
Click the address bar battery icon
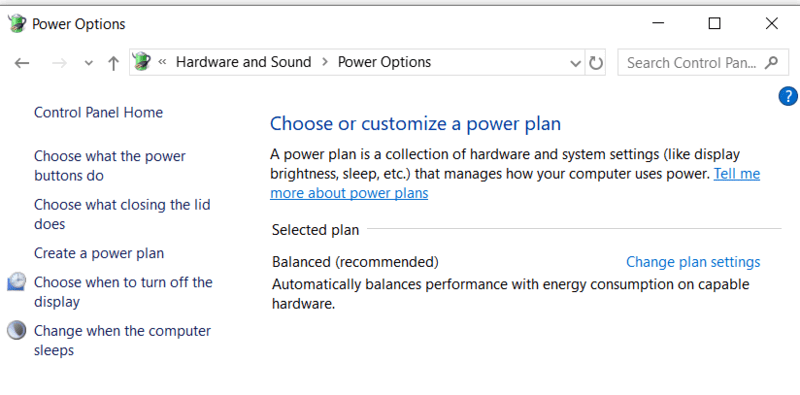(x=142, y=62)
